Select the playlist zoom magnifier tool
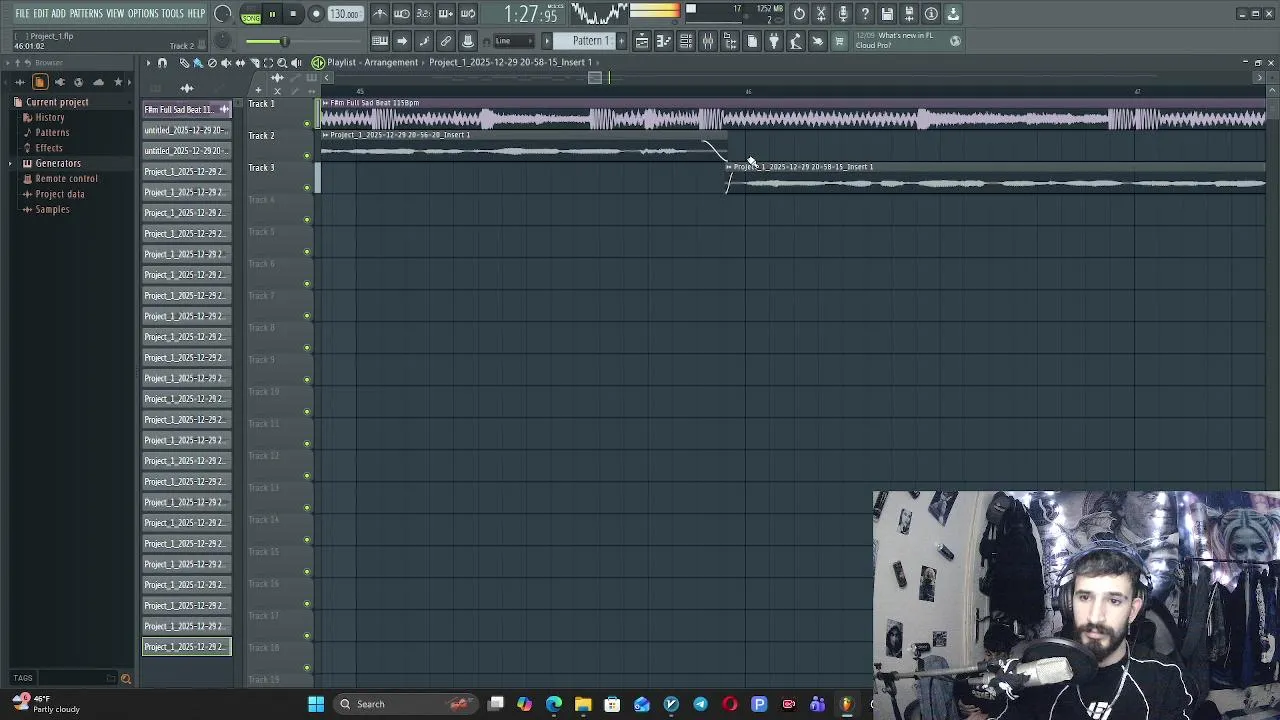The width and height of the screenshot is (1280, 720). 282,63
